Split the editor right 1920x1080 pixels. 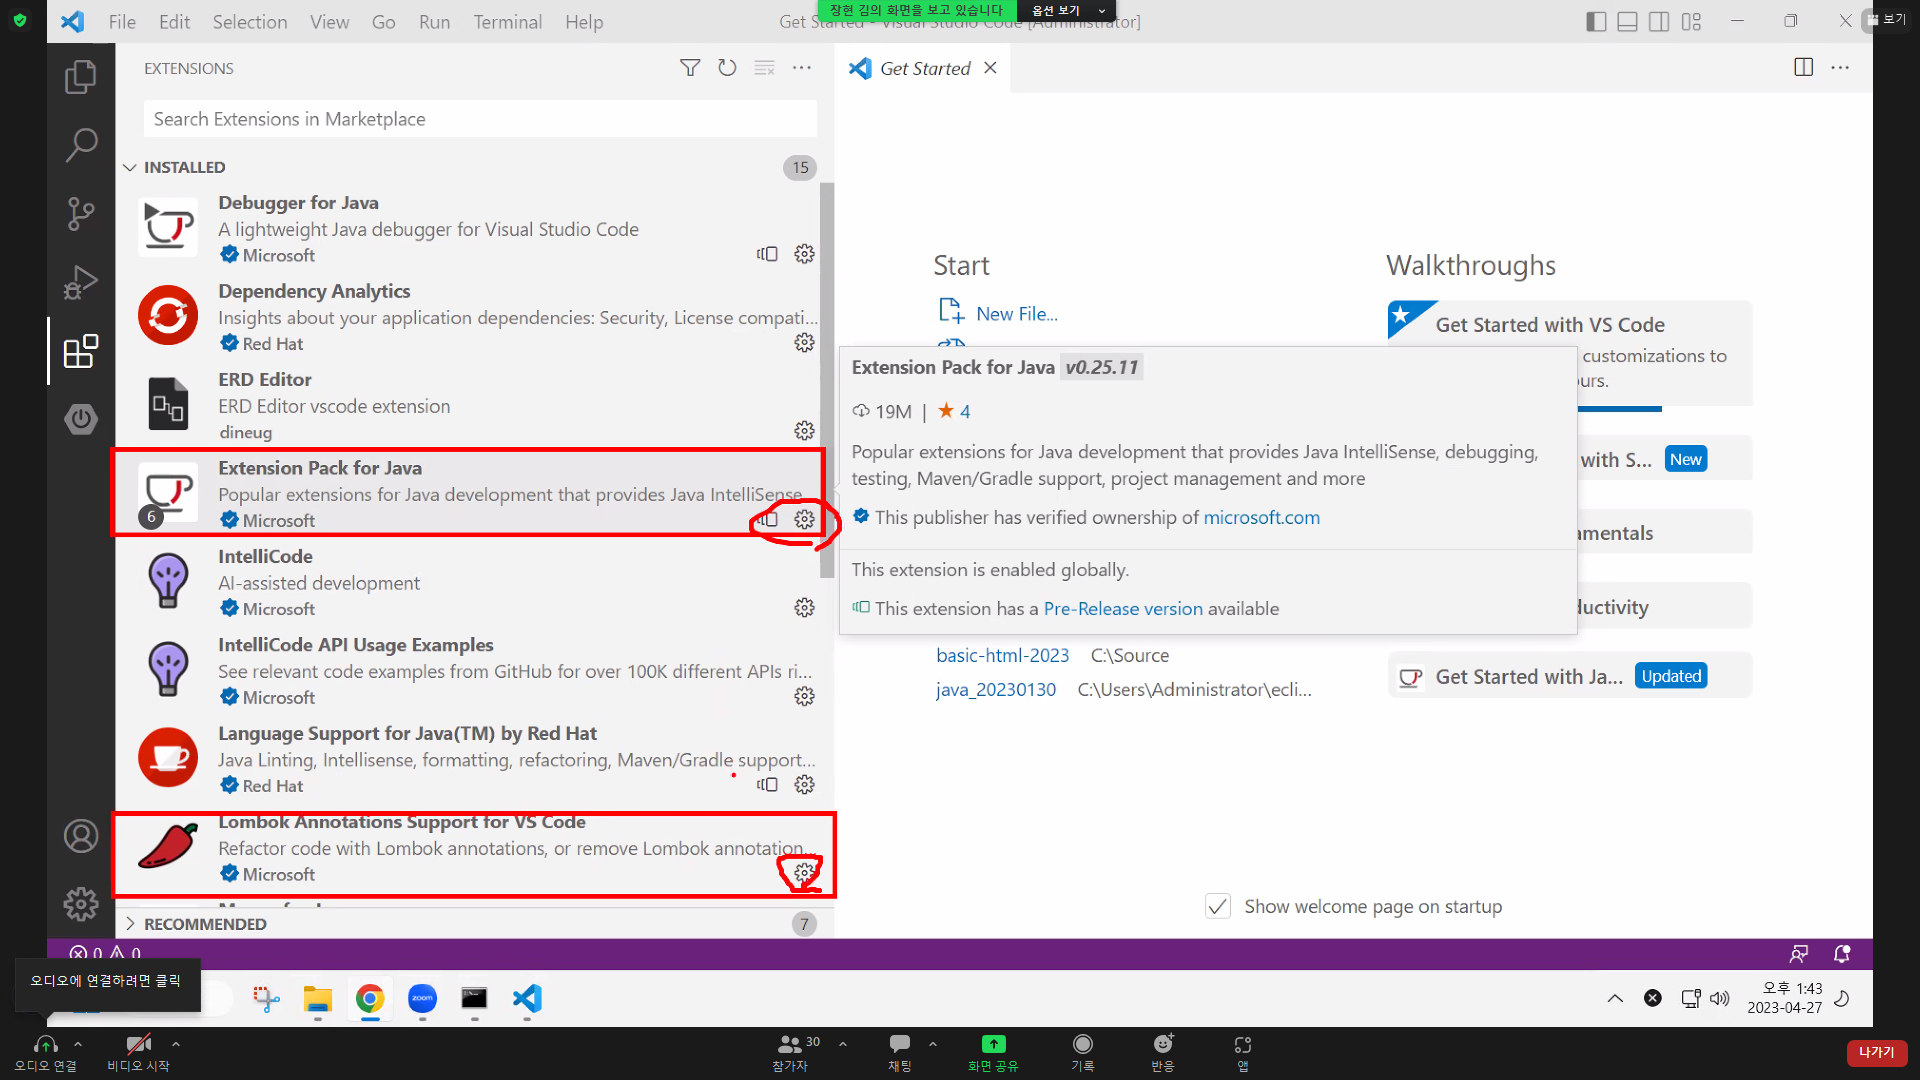[1803, 68]
